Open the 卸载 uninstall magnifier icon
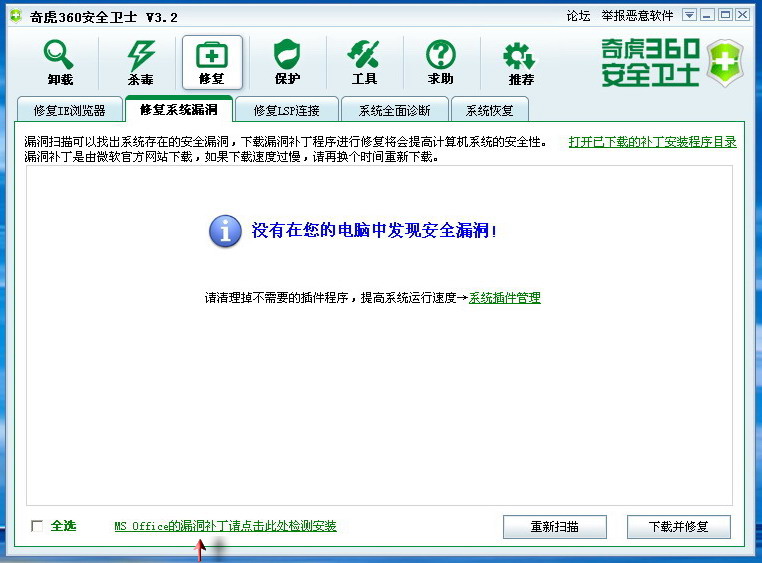 coord(59,62)
